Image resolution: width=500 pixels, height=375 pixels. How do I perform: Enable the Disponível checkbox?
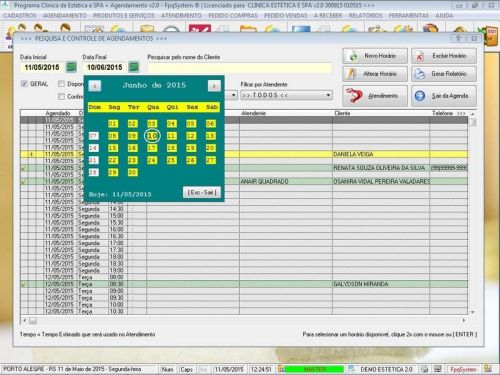point(61,84)
